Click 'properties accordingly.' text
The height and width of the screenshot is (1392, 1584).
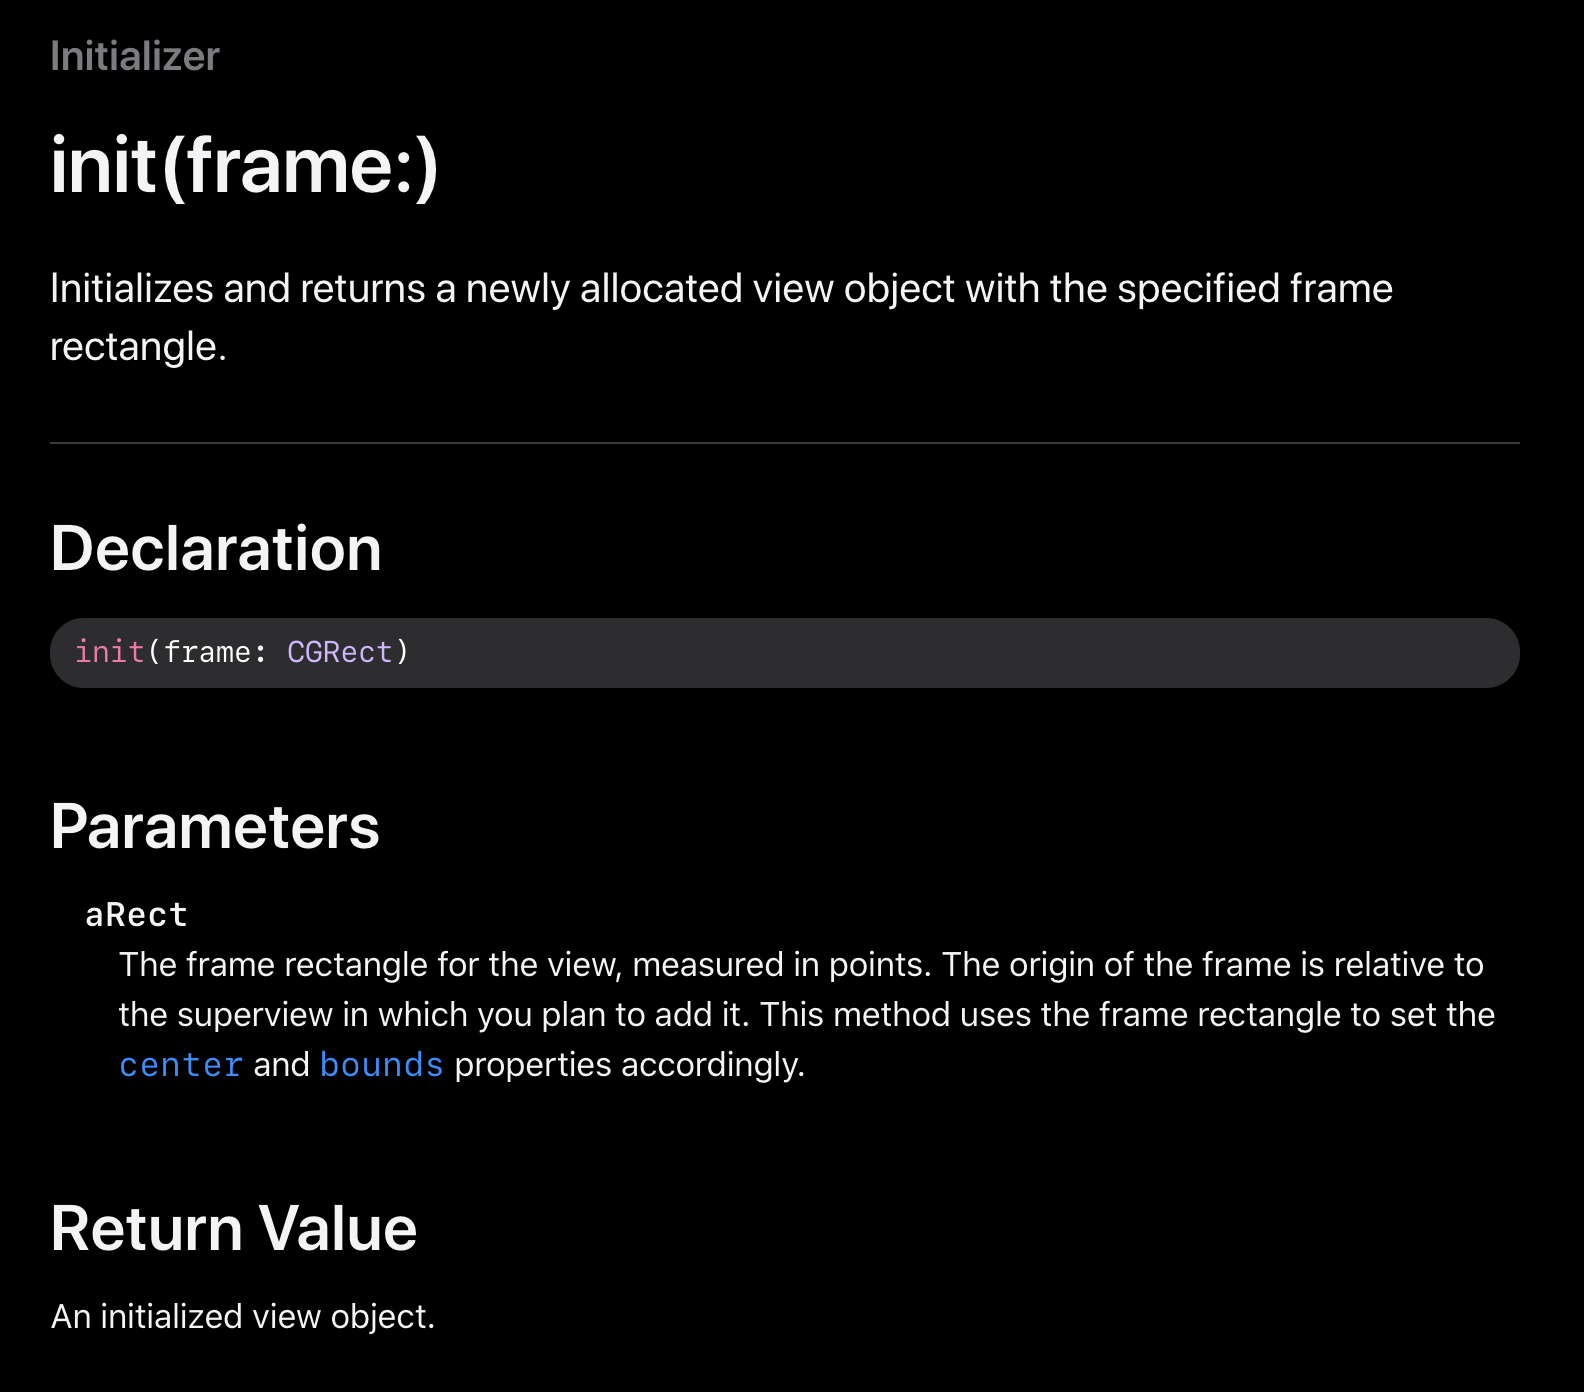pyautogui.click(x=630, y=1065)
